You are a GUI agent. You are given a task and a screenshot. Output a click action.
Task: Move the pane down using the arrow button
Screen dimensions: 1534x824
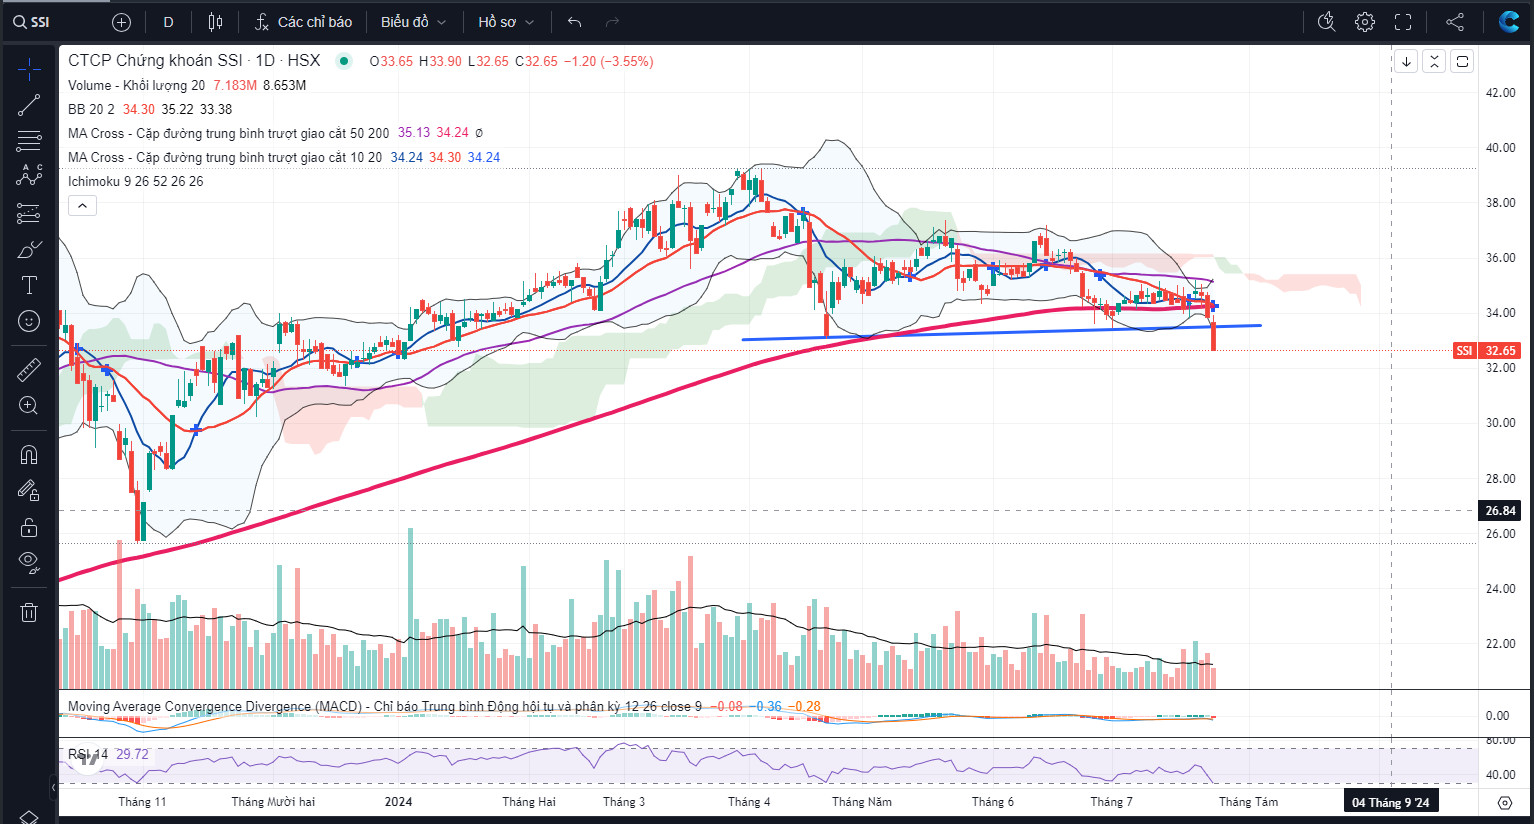click(1406, 61)
